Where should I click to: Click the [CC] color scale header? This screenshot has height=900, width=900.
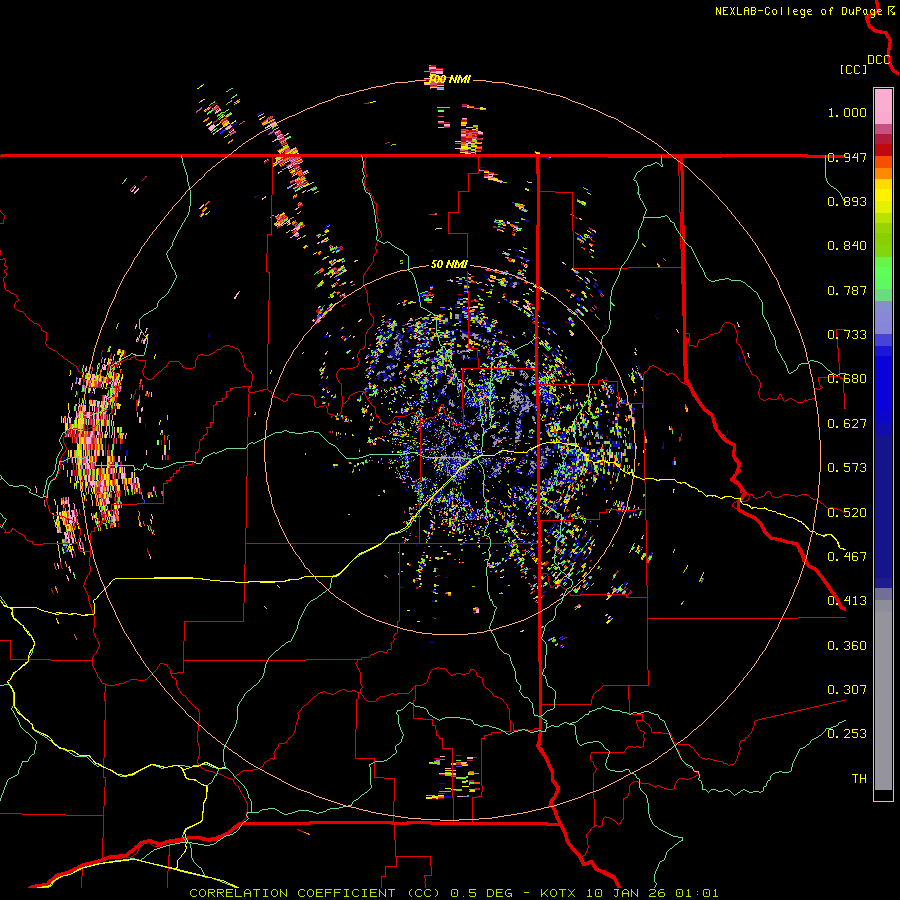(x=853, y=69)
